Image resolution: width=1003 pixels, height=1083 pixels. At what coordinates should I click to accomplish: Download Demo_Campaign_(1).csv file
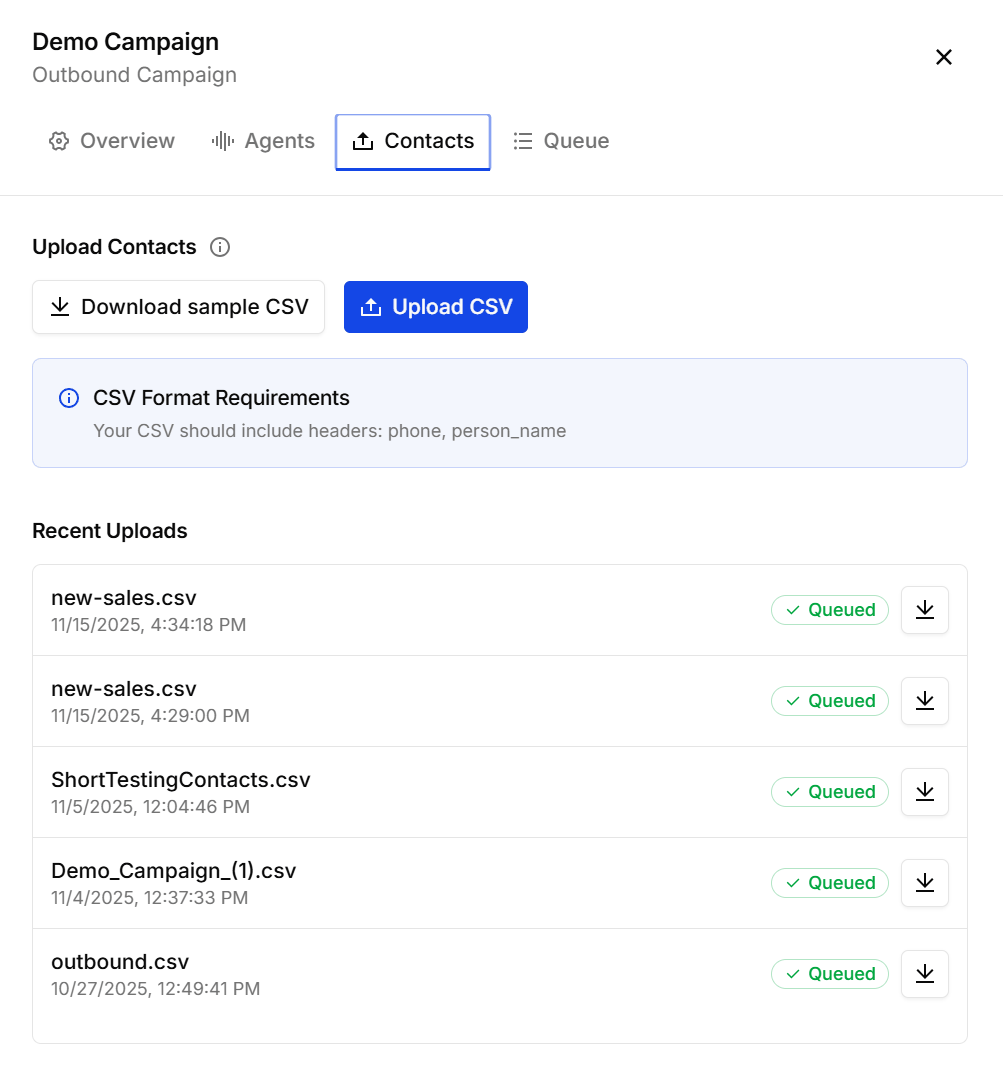[x=925, y=883]
